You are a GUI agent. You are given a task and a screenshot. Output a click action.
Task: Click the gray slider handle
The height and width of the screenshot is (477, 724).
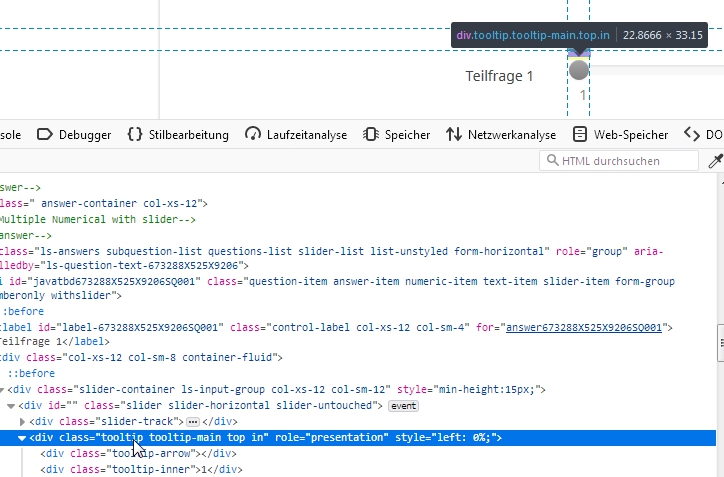coord(579,70)
